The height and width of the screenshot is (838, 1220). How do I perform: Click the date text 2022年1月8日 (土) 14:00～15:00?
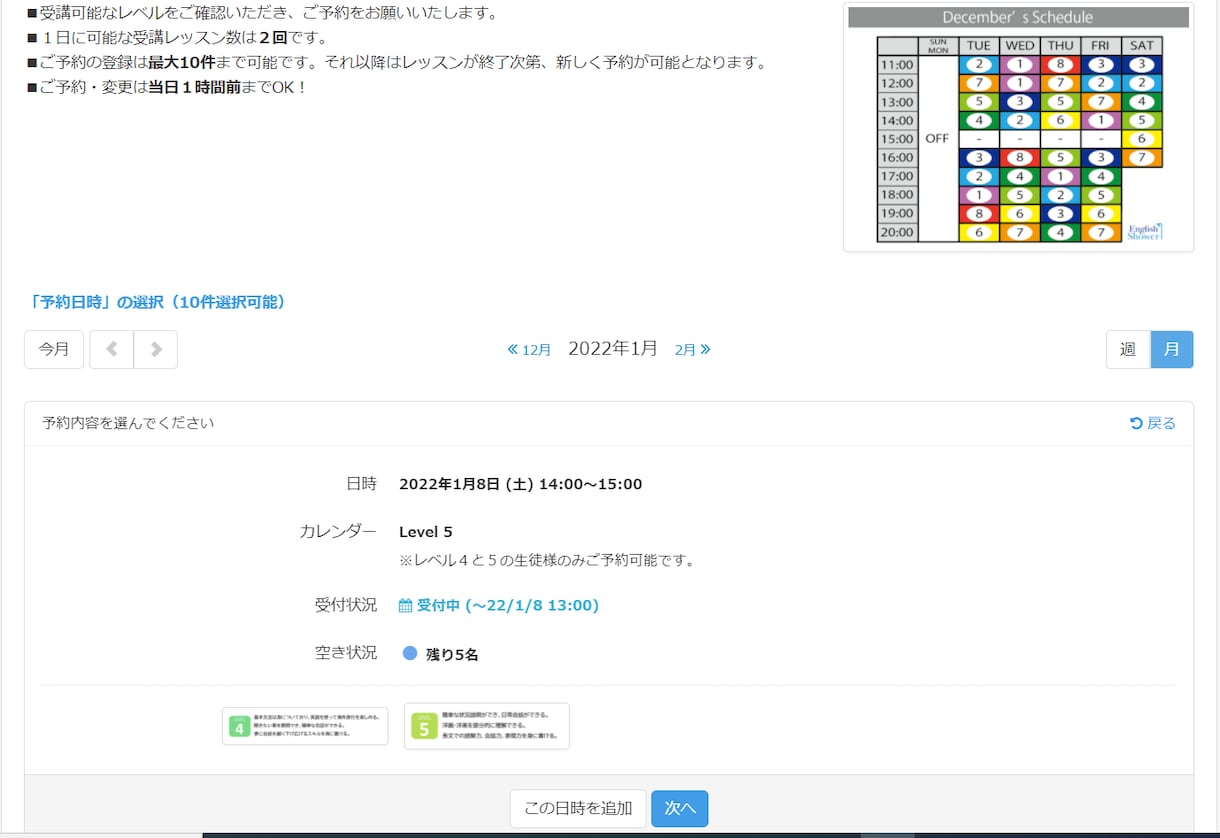[x=520, y=484]
